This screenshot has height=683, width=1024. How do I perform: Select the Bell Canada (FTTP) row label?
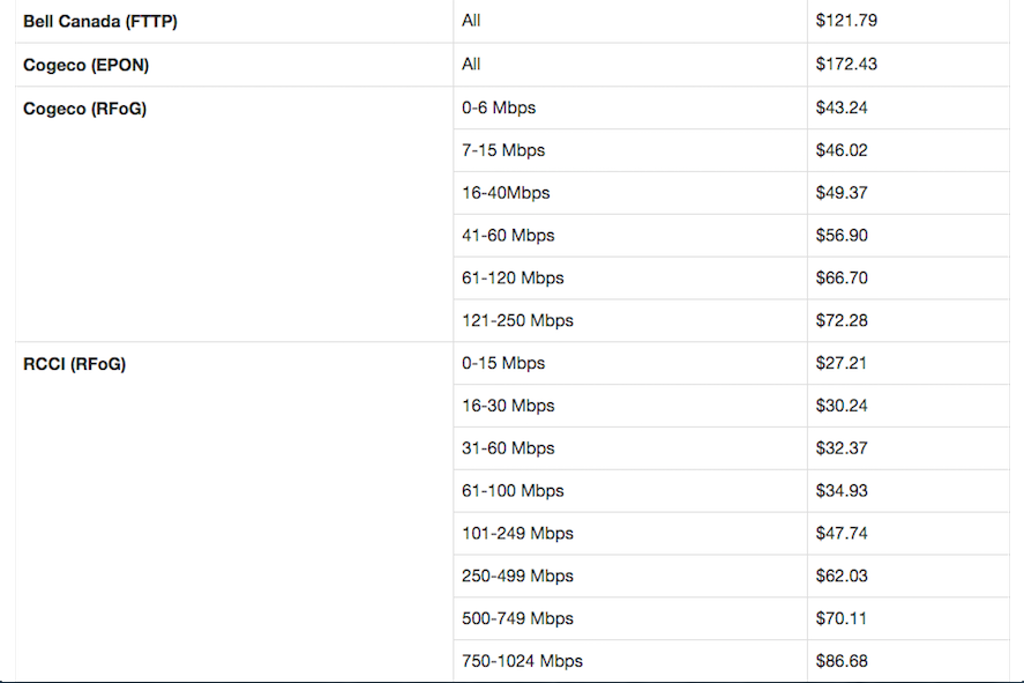point(101,22)
